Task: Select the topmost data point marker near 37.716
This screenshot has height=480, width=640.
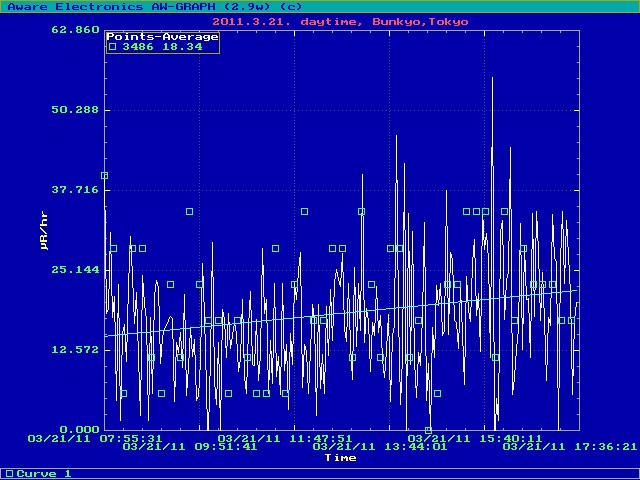Action: [104, 176]
